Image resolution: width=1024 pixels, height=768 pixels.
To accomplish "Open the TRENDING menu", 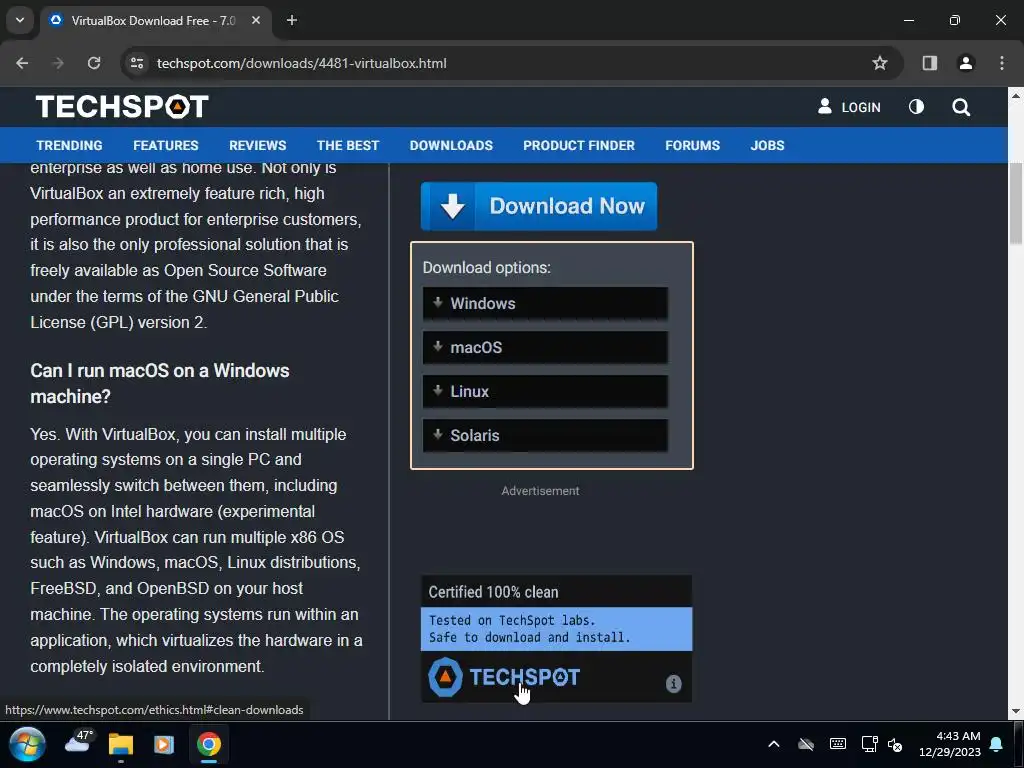I will [x=69, y=146].
